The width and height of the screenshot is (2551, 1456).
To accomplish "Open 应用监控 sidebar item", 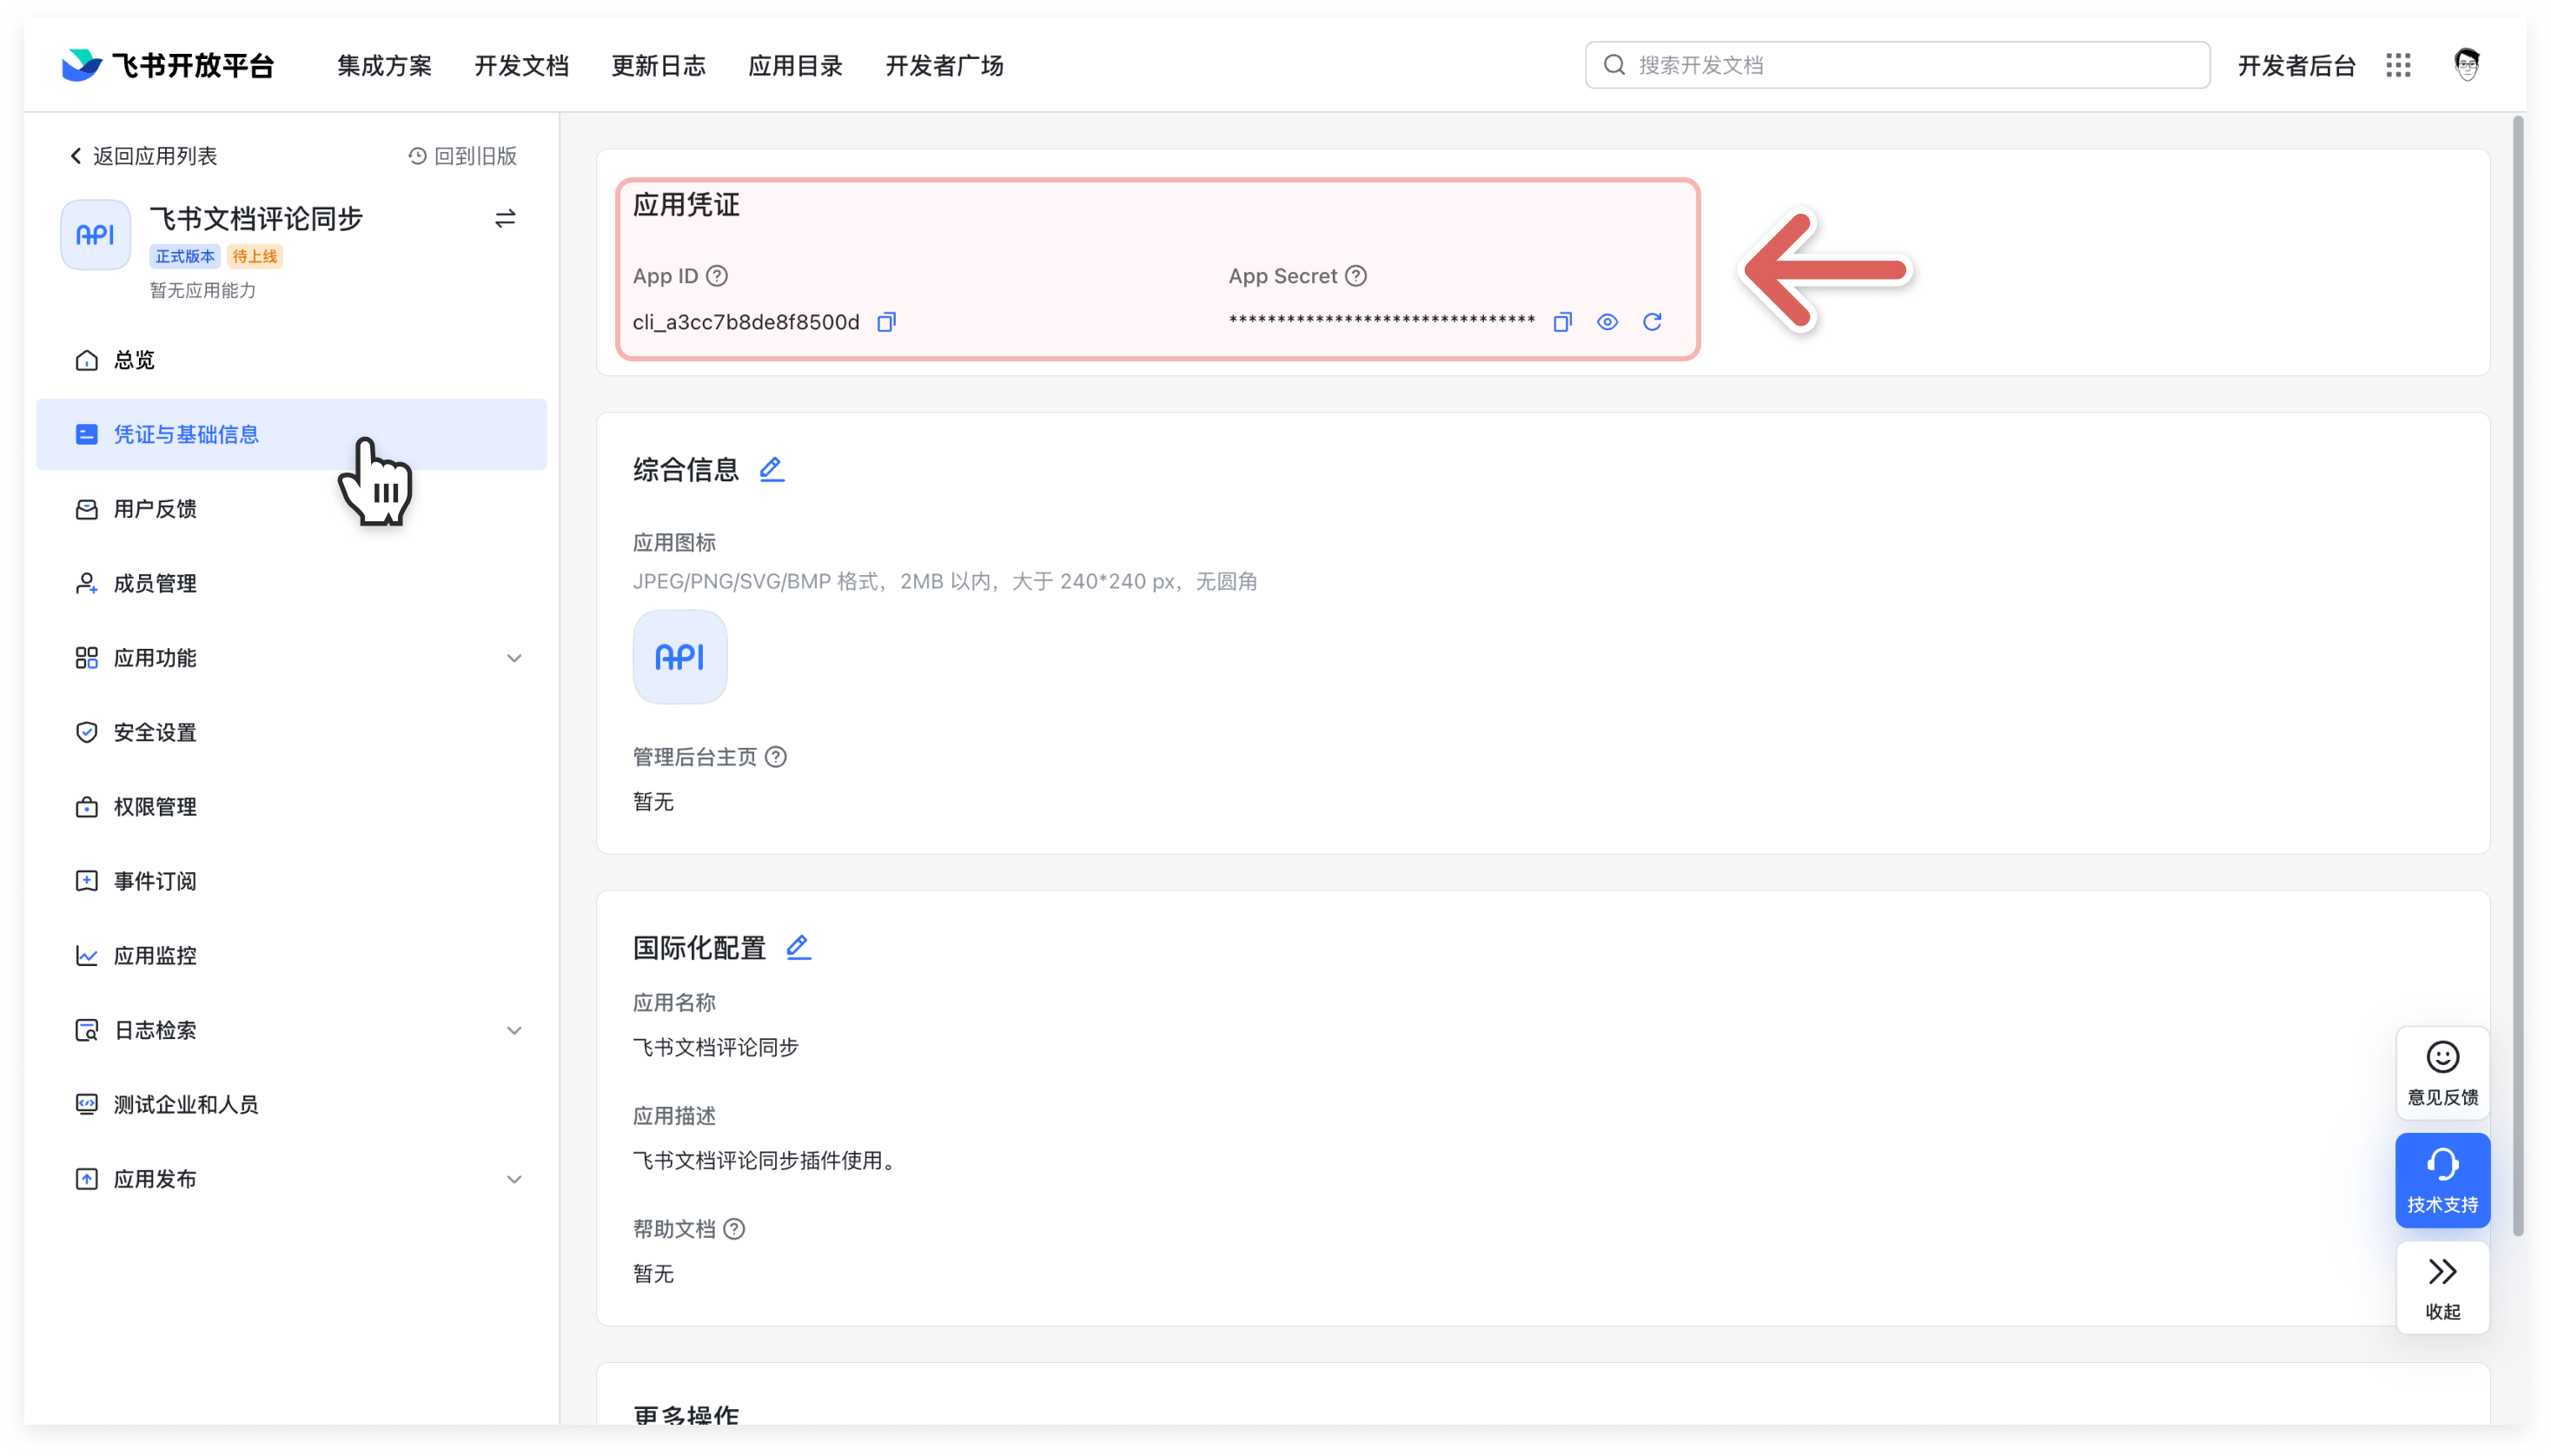I will click(x=292, y=956).
